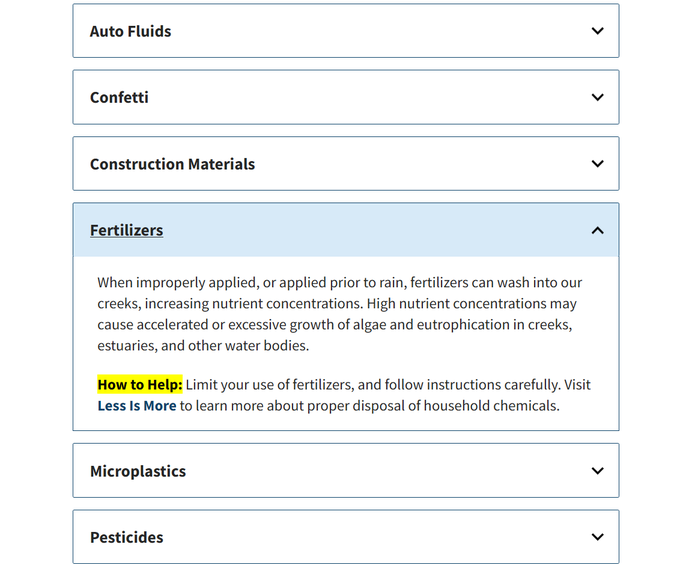This screenshot has width=680, height=565.
Task: Click the chevron next to Construction Materials
Action: (x=597, y=163)
